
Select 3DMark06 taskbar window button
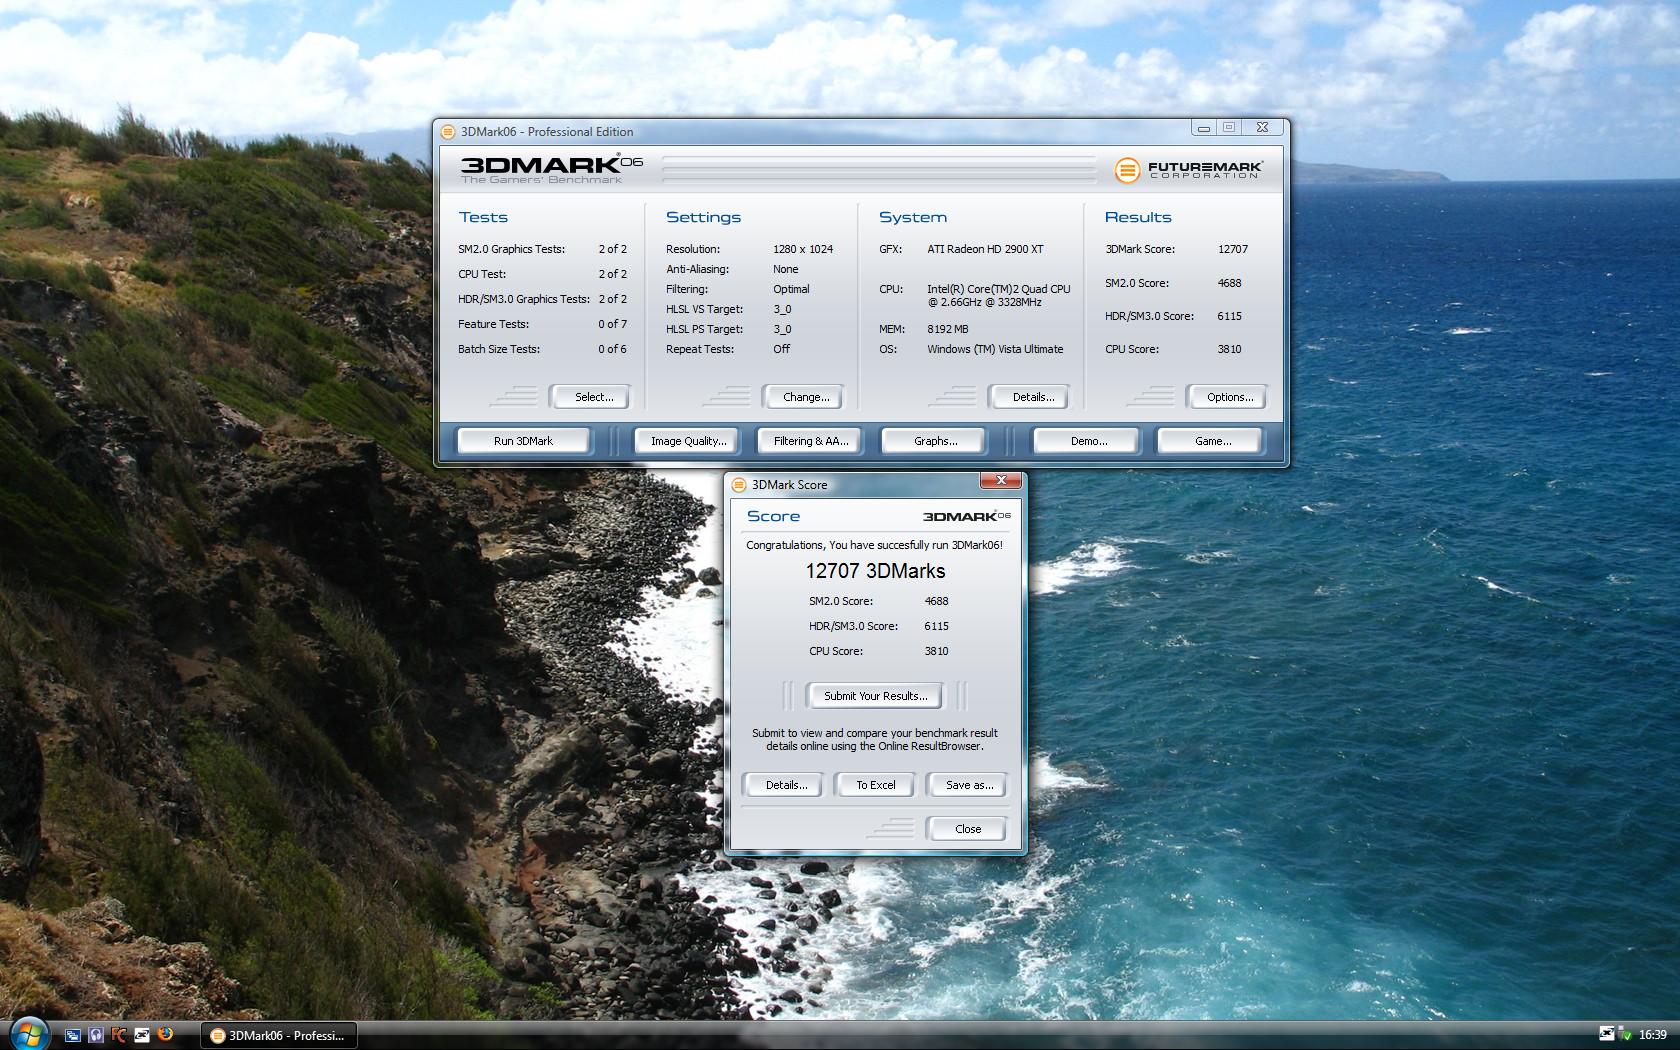[279, 1035]
